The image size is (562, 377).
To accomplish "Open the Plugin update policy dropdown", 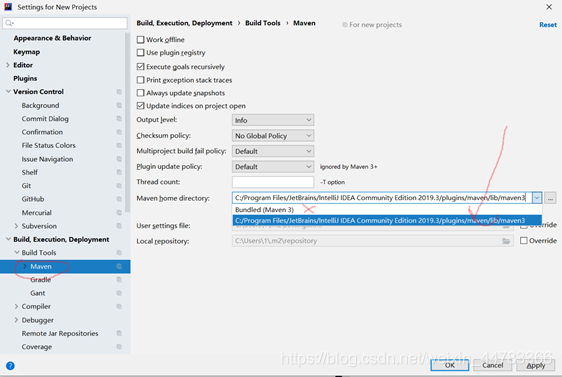I will coord(273,167).
